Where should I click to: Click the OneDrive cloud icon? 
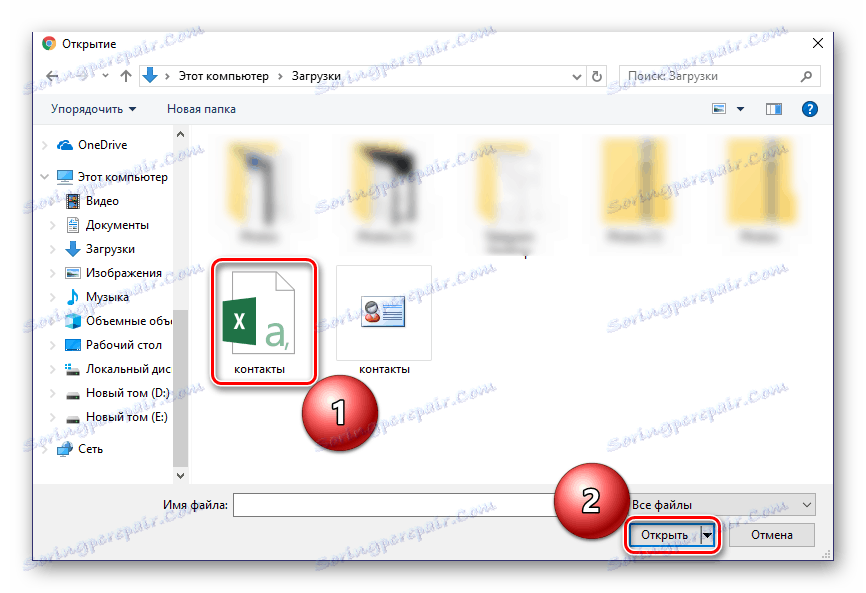coord(65,145)
